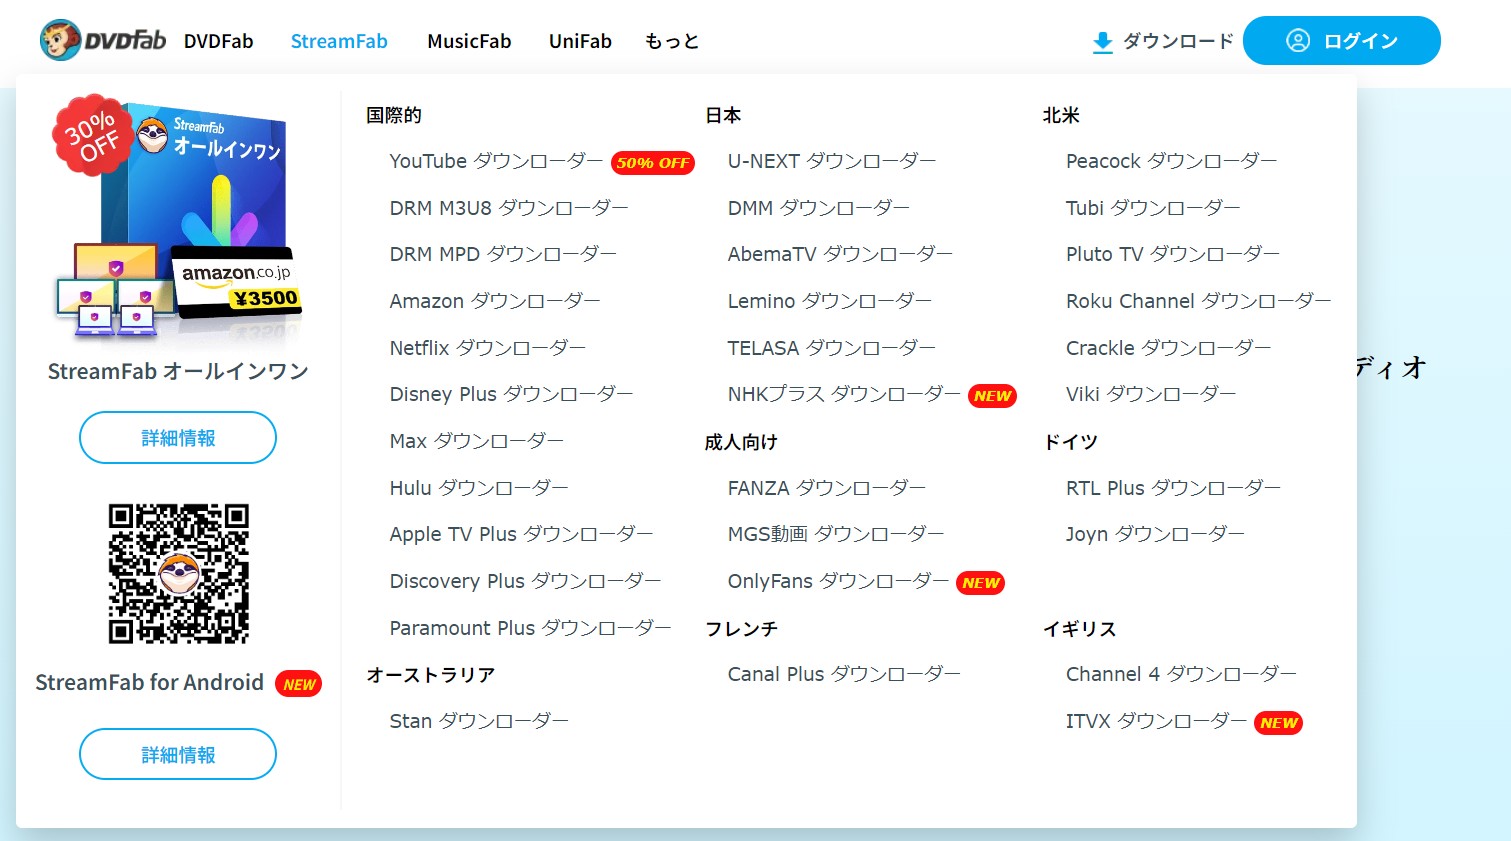Screen dimensions: 1511x841
Task: Open Pluto TV ダウンローダー
Action: click(x=1173, y=254)
